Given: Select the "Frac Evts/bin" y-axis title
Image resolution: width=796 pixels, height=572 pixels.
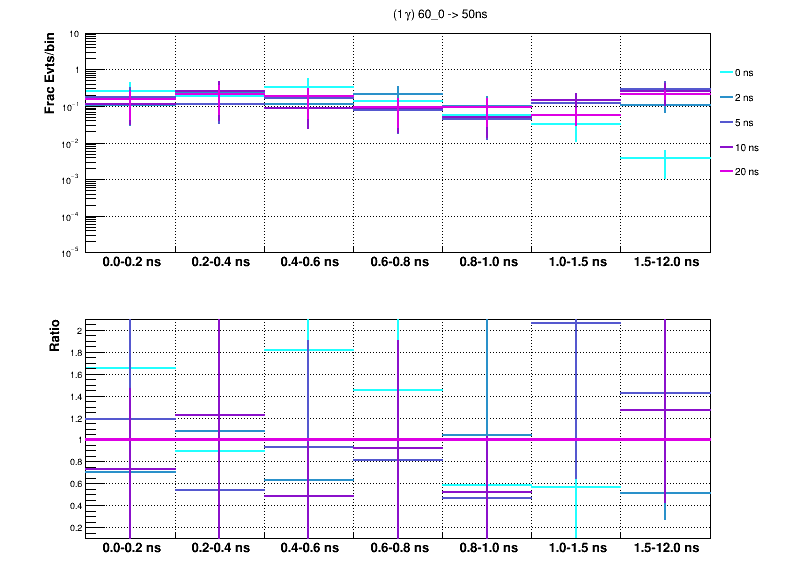Looking at the screenshot, I should point(49,73).
